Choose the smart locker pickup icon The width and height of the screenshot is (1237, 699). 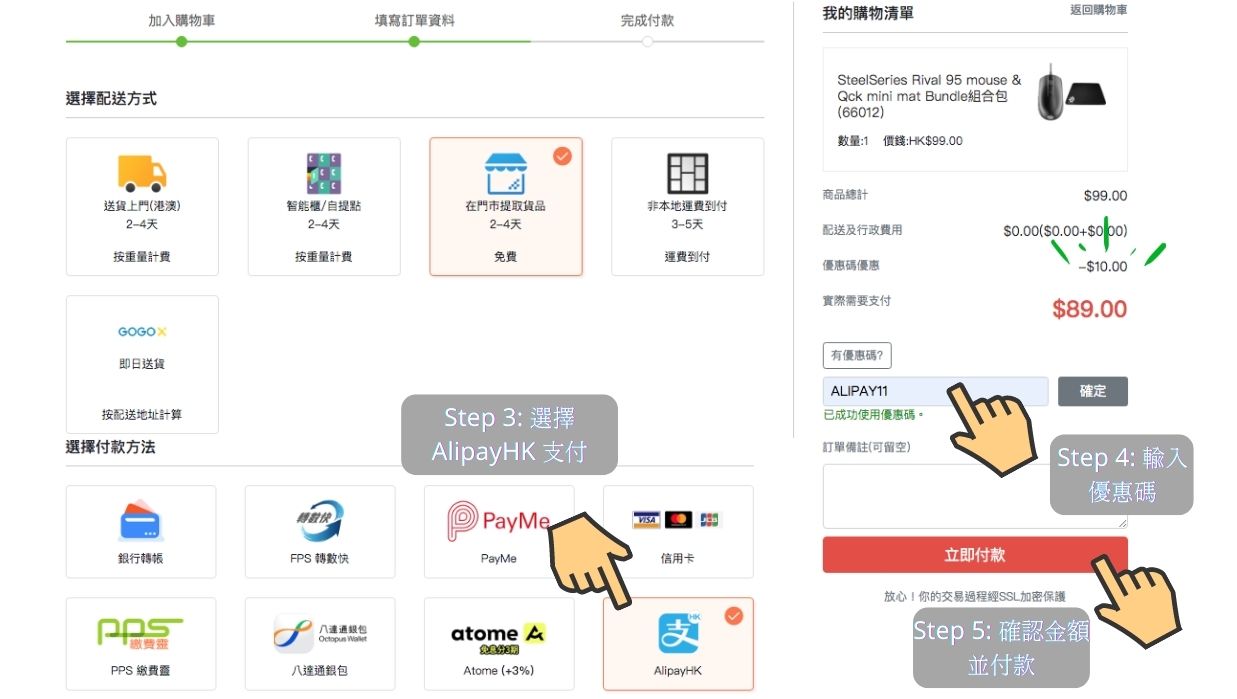(324, 174)
